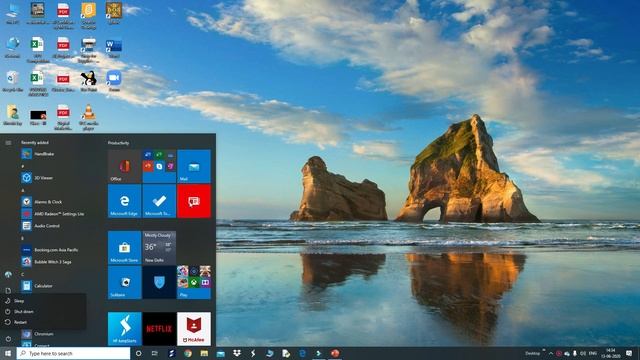Click the 'B' letter group header

pyautogui.click(x=23, y=238)
